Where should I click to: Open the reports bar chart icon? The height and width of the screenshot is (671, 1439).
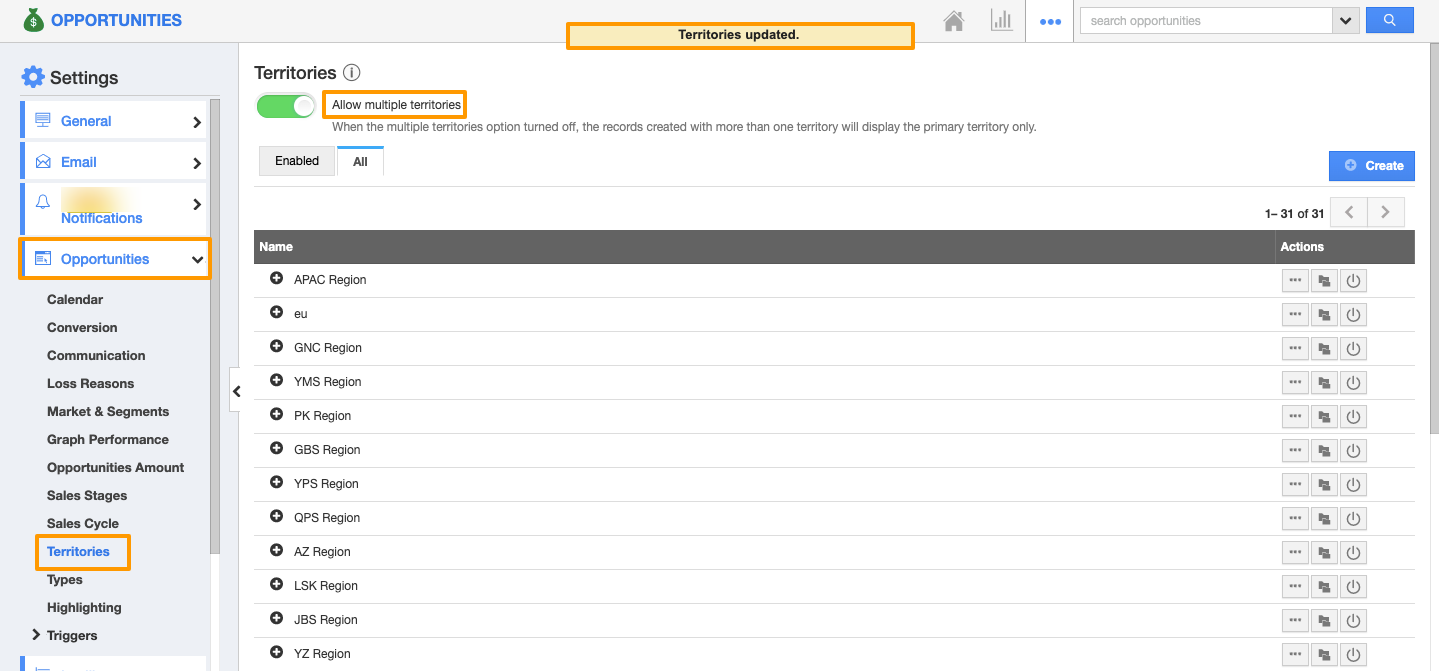click(x=1001, y=21)
